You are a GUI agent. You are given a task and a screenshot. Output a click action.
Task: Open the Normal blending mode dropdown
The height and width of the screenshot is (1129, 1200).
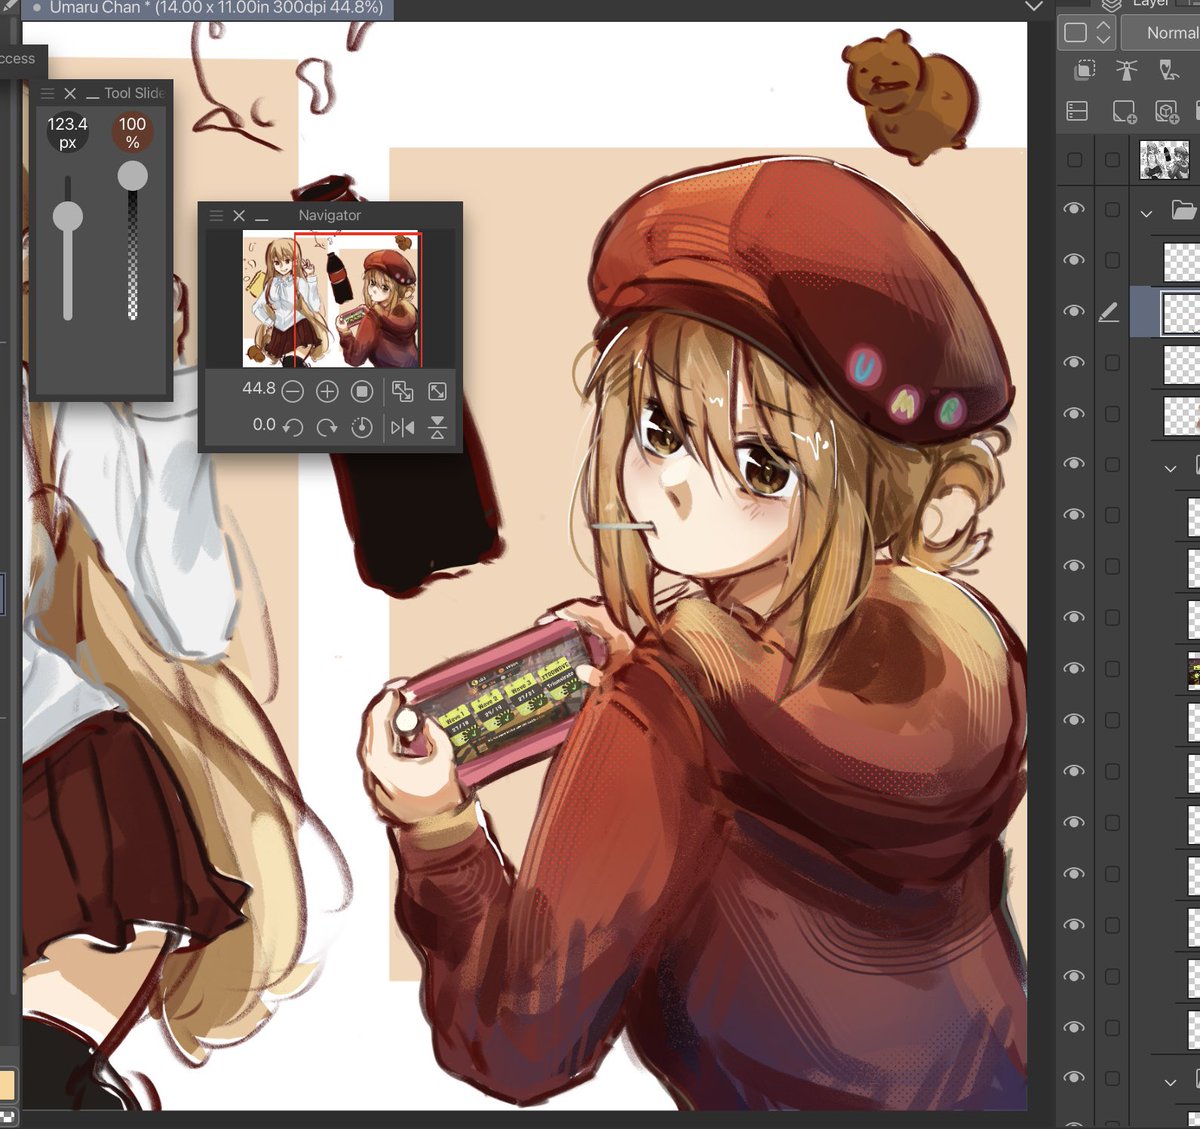1160,33
